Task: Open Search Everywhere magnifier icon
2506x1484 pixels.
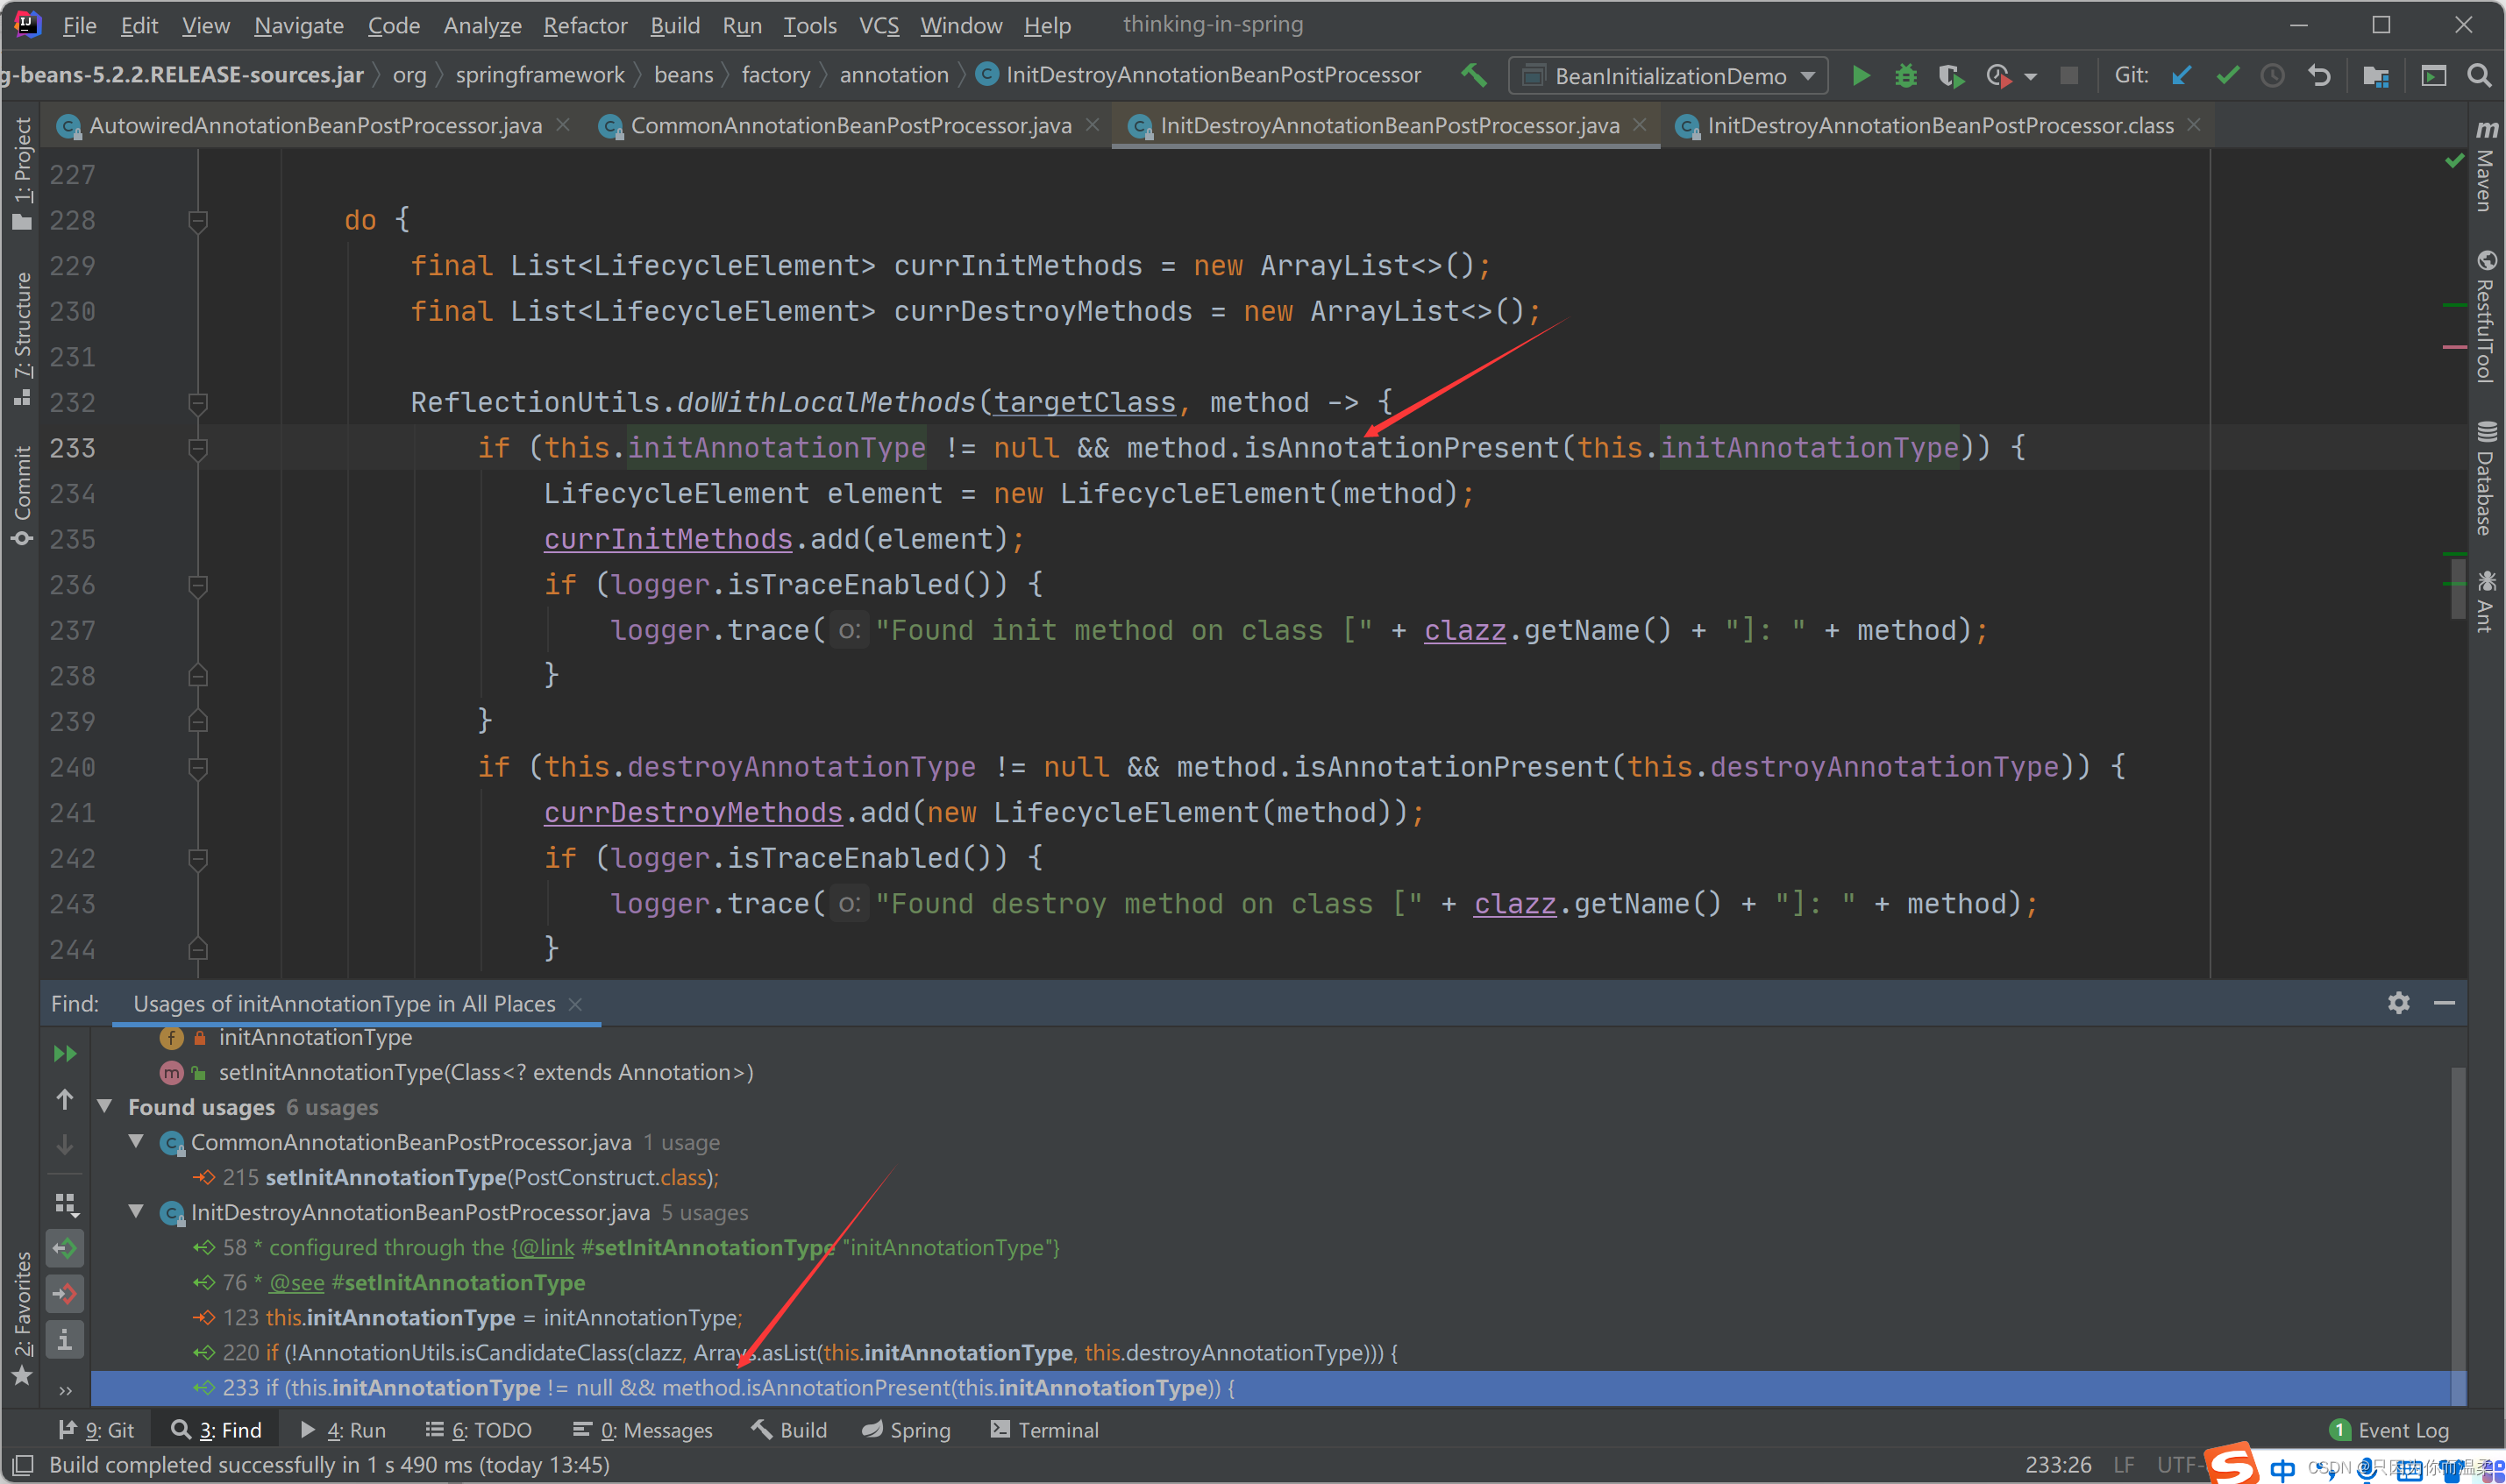Action: [2479, 75]
